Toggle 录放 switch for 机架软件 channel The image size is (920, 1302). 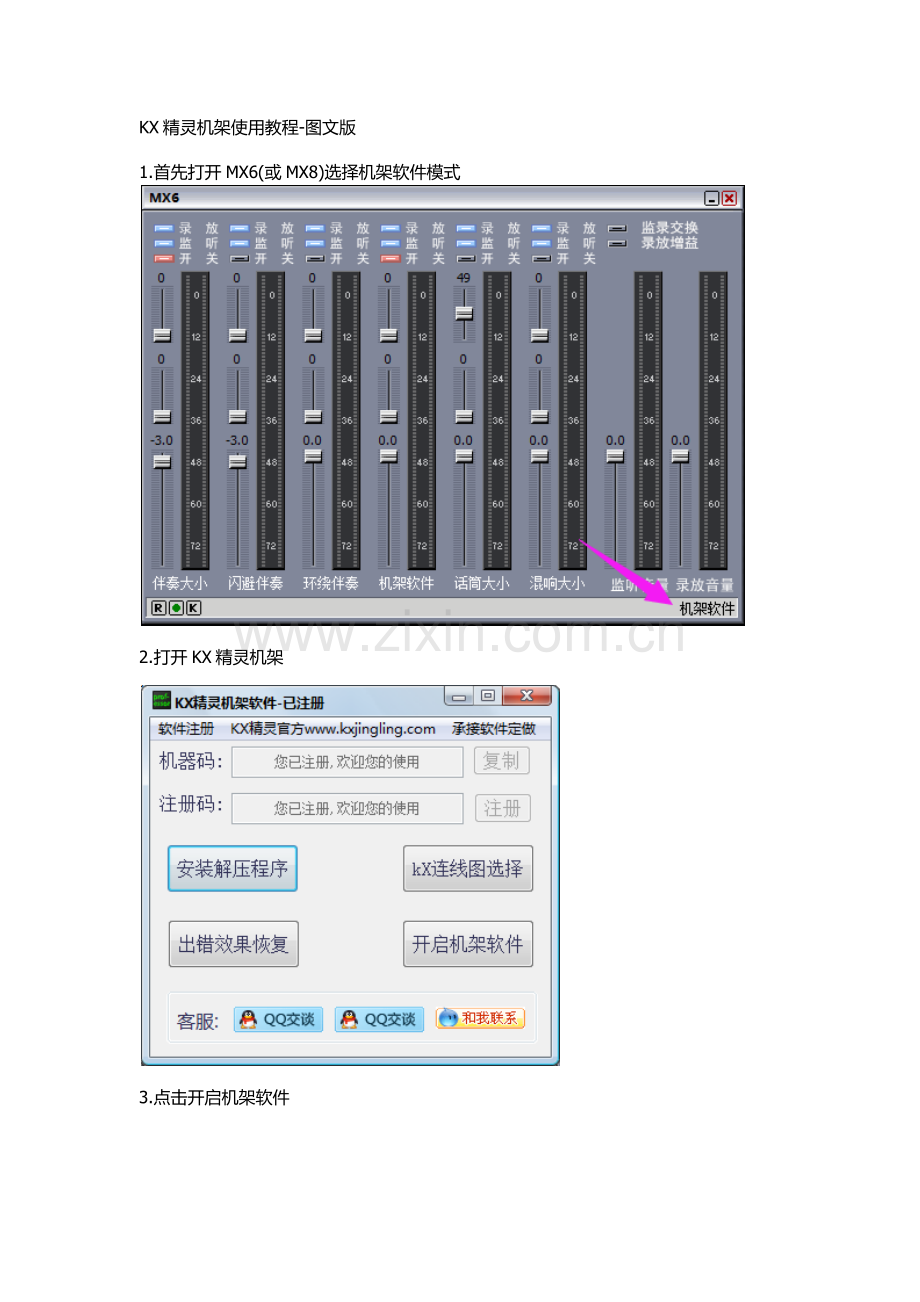(390, 228)
